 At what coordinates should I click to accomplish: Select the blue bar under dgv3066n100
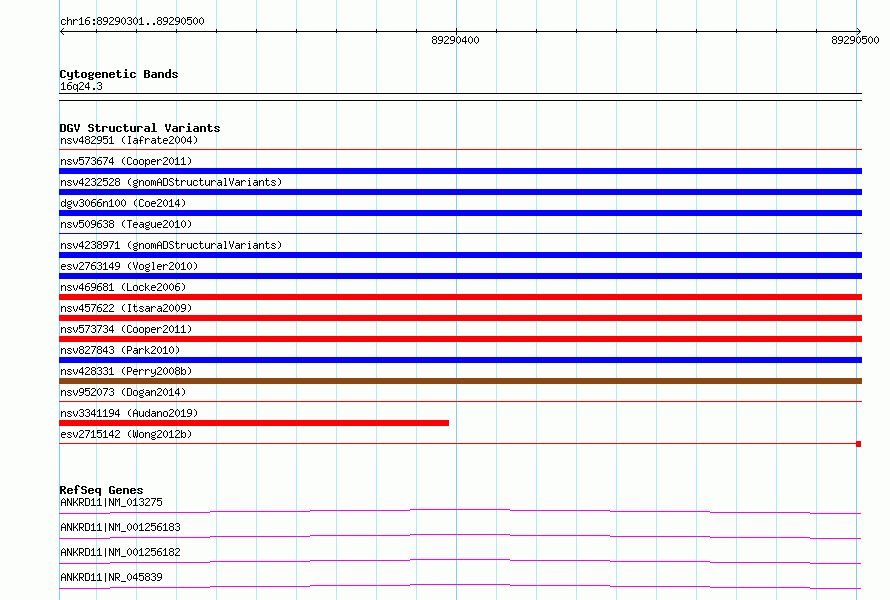pos(460,213)
